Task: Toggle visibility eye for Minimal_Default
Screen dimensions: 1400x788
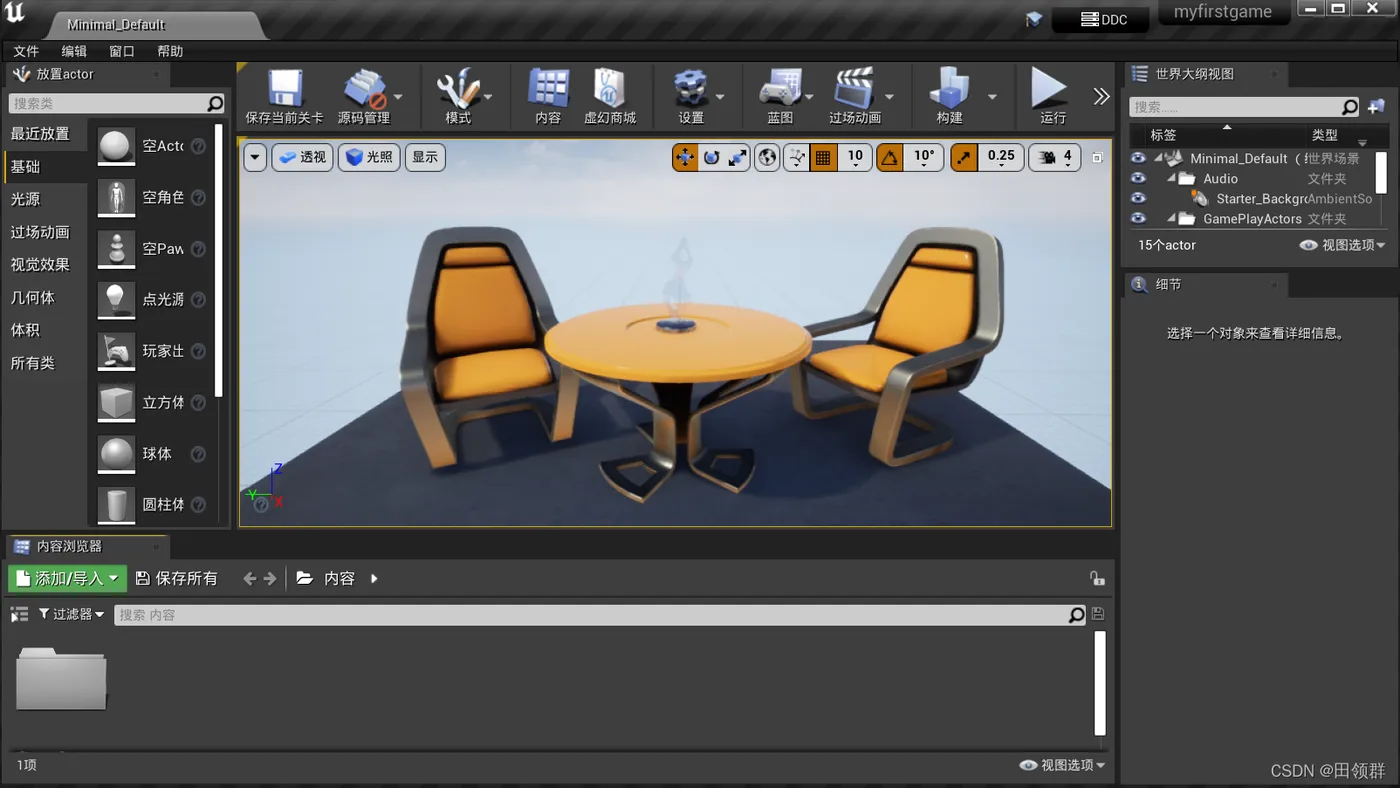Action: (1138, 158)
